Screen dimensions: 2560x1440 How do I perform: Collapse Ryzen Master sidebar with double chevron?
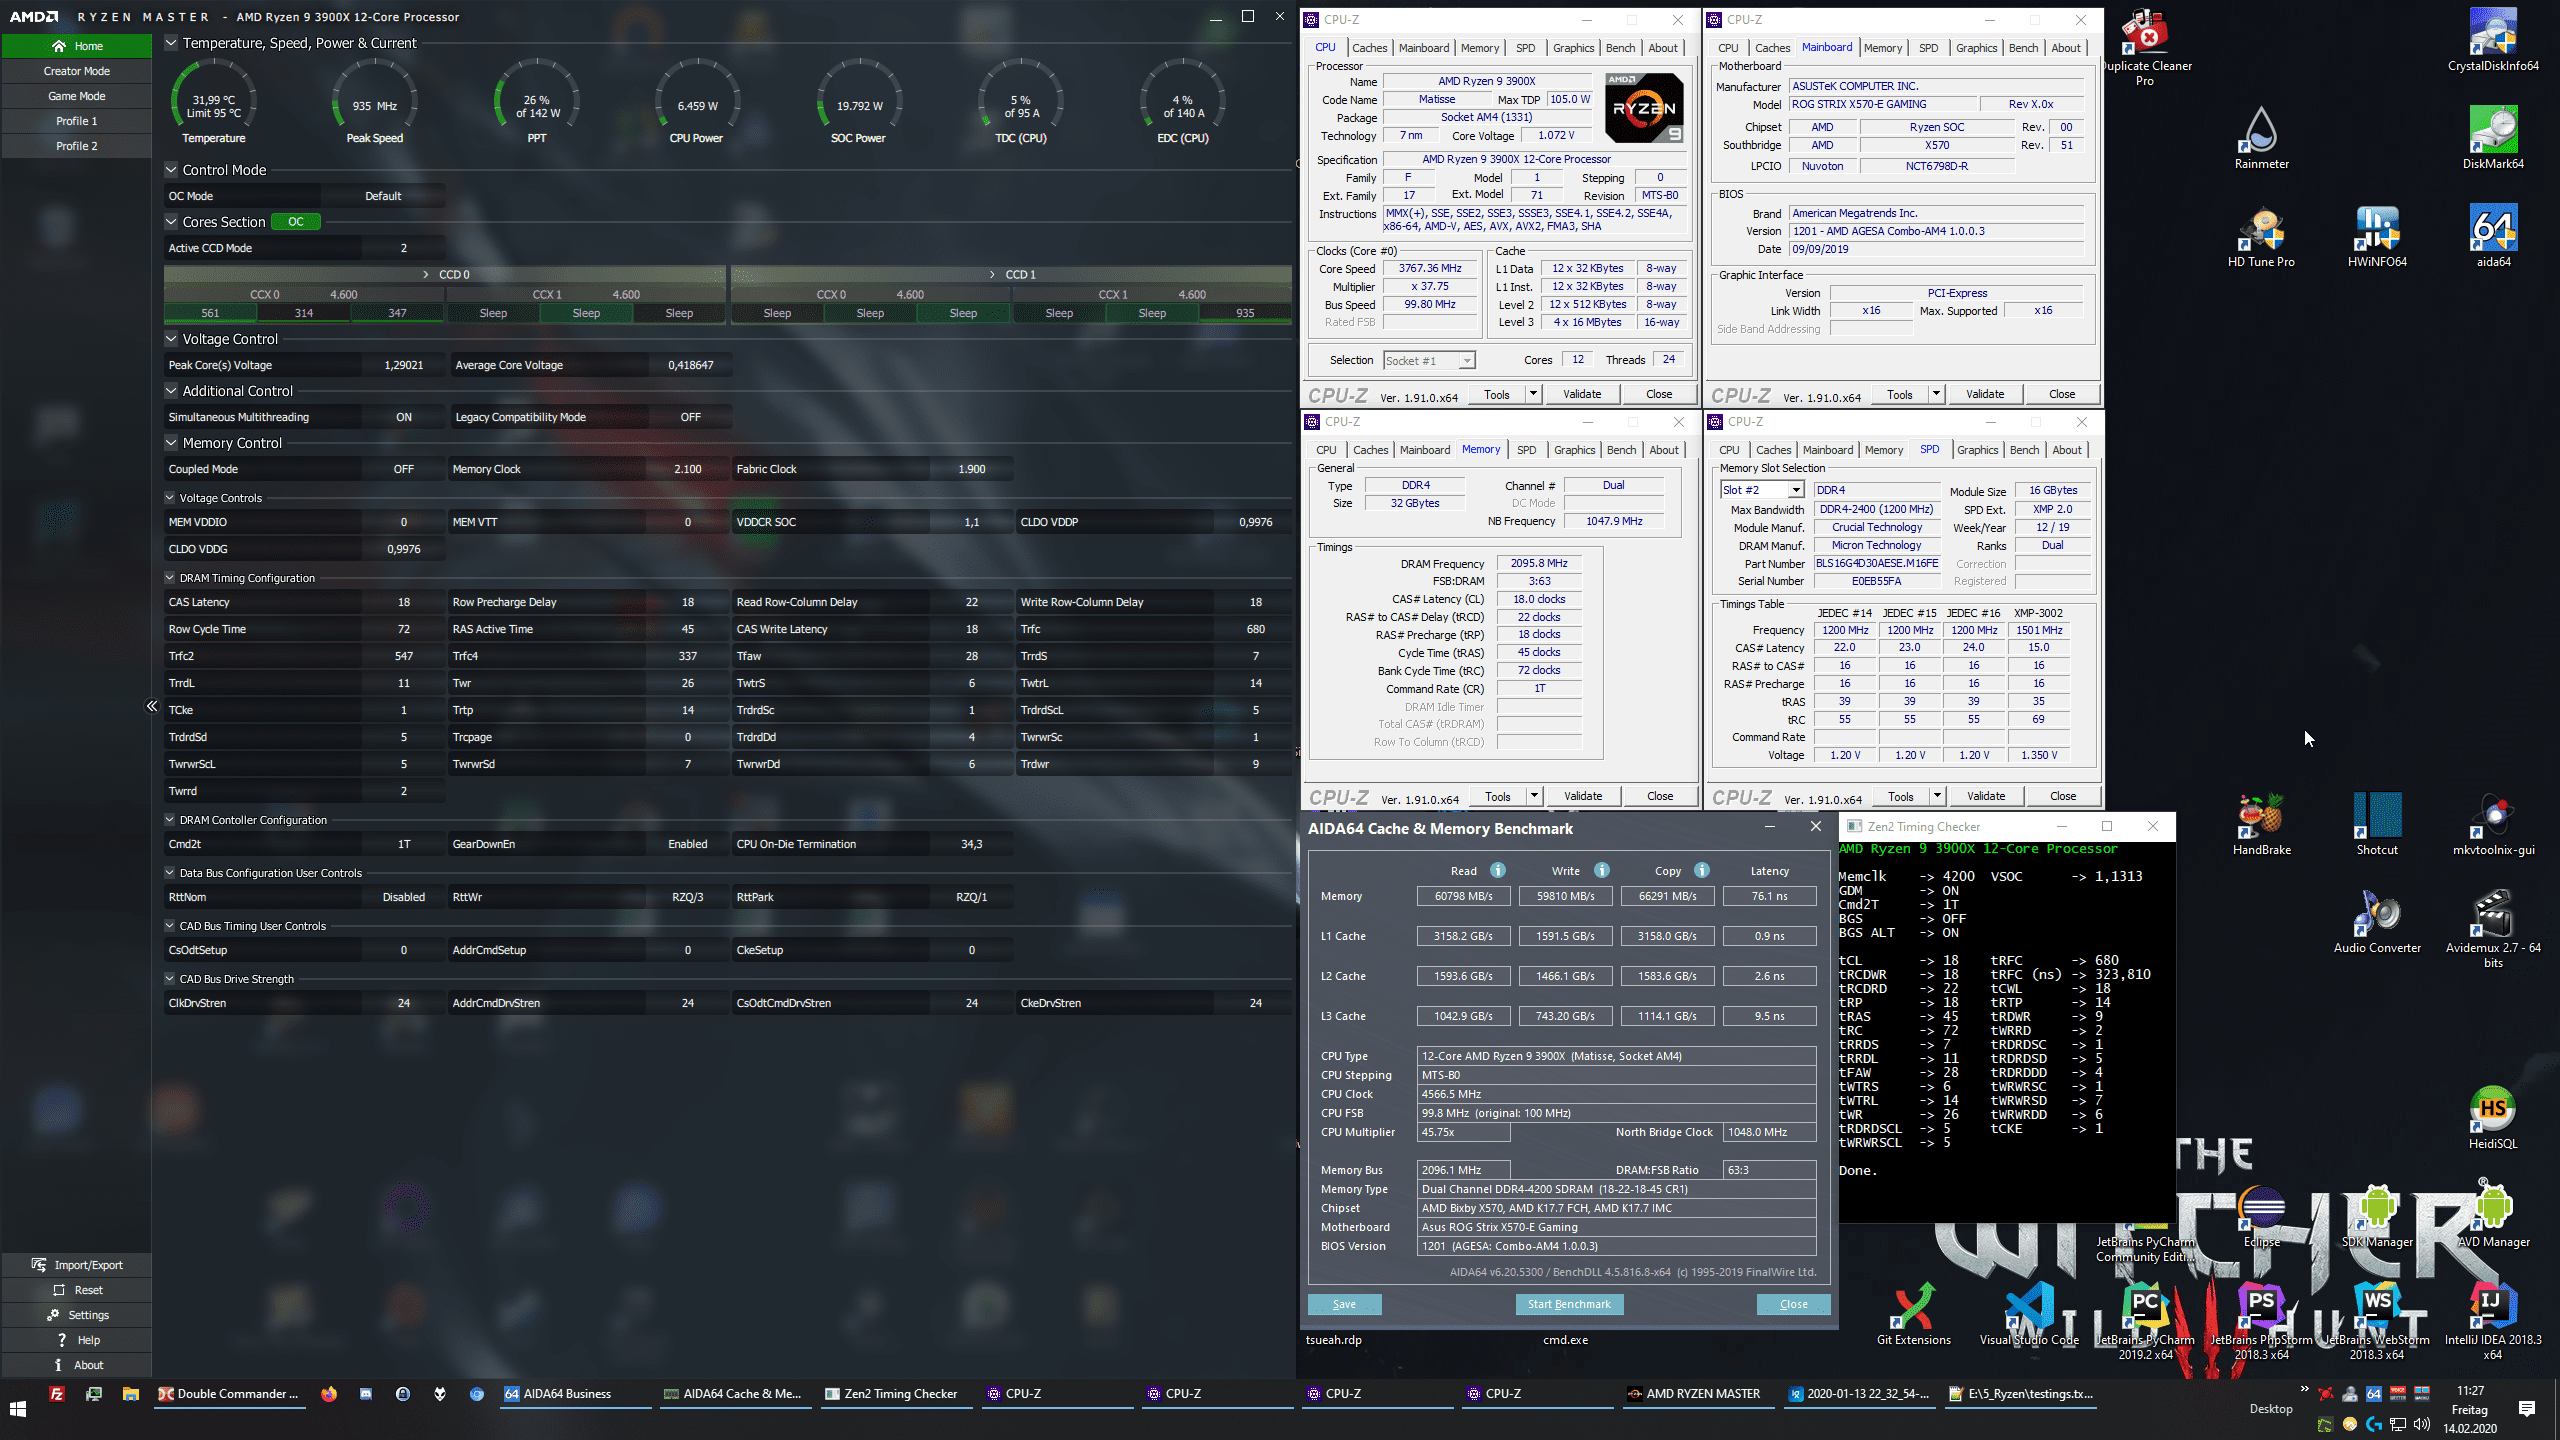coord(152,706)
